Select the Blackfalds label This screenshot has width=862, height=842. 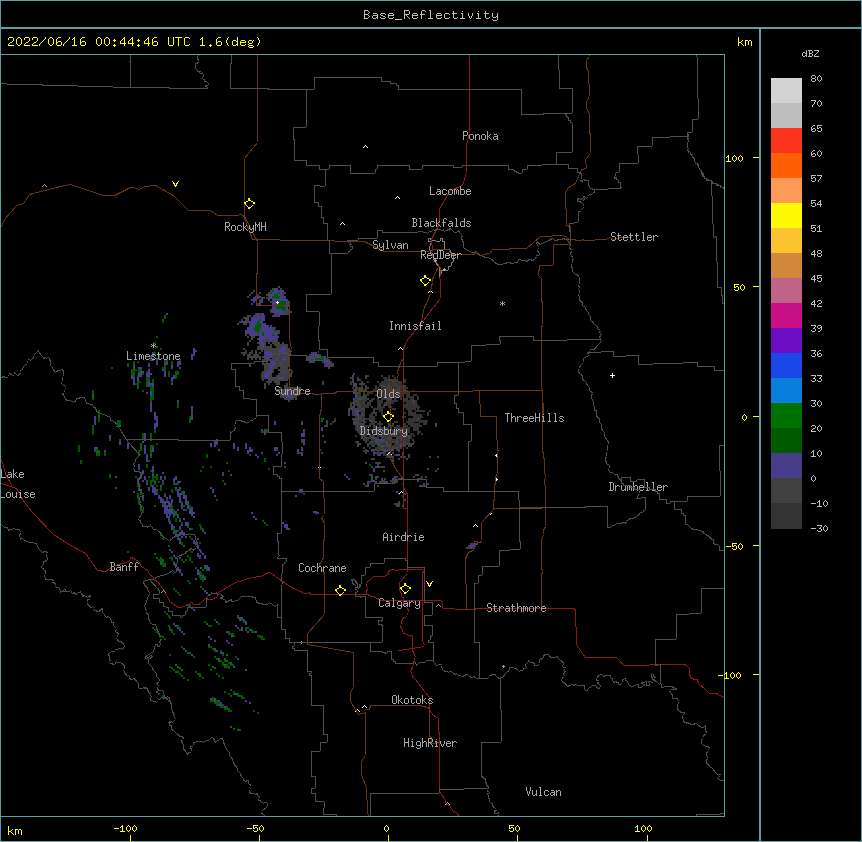click(x=441, y=223)
